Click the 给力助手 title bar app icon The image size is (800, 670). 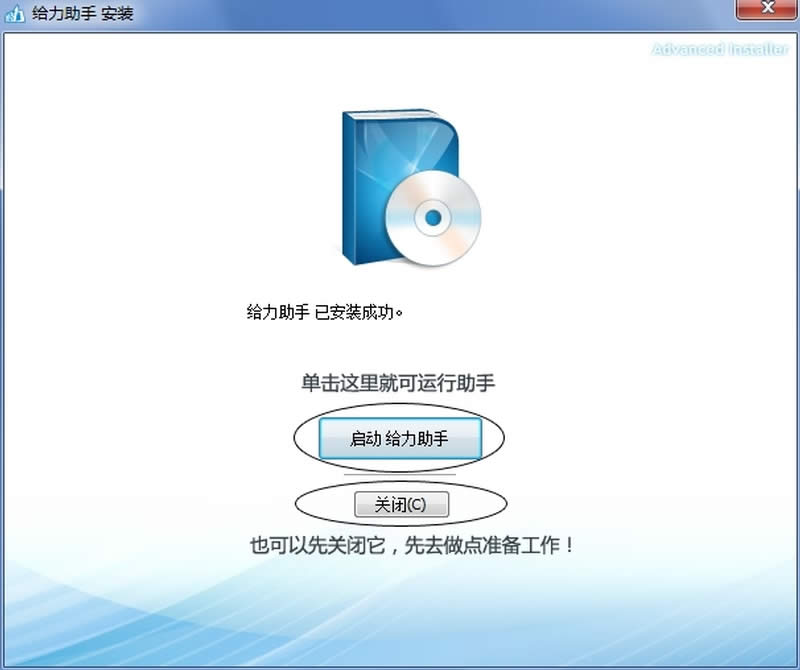(14, 14)
